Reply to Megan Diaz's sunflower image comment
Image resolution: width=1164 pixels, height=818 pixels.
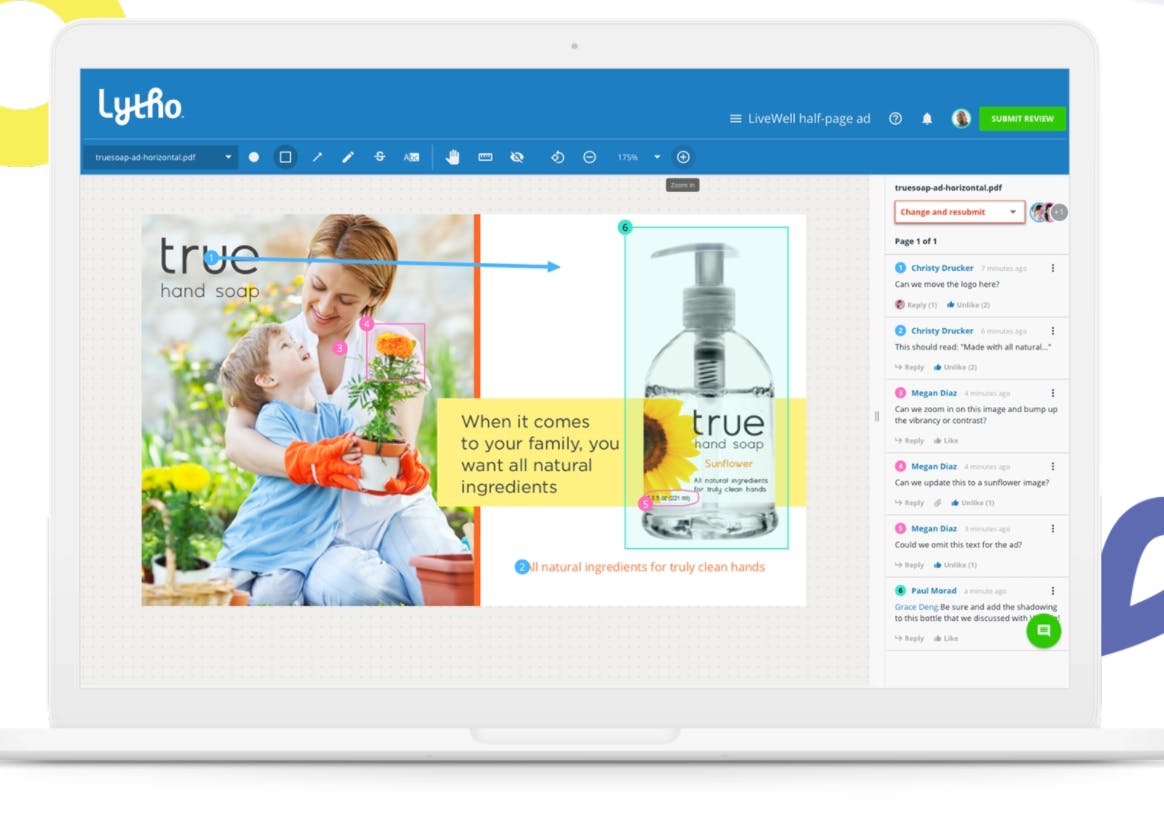(909, 503)
